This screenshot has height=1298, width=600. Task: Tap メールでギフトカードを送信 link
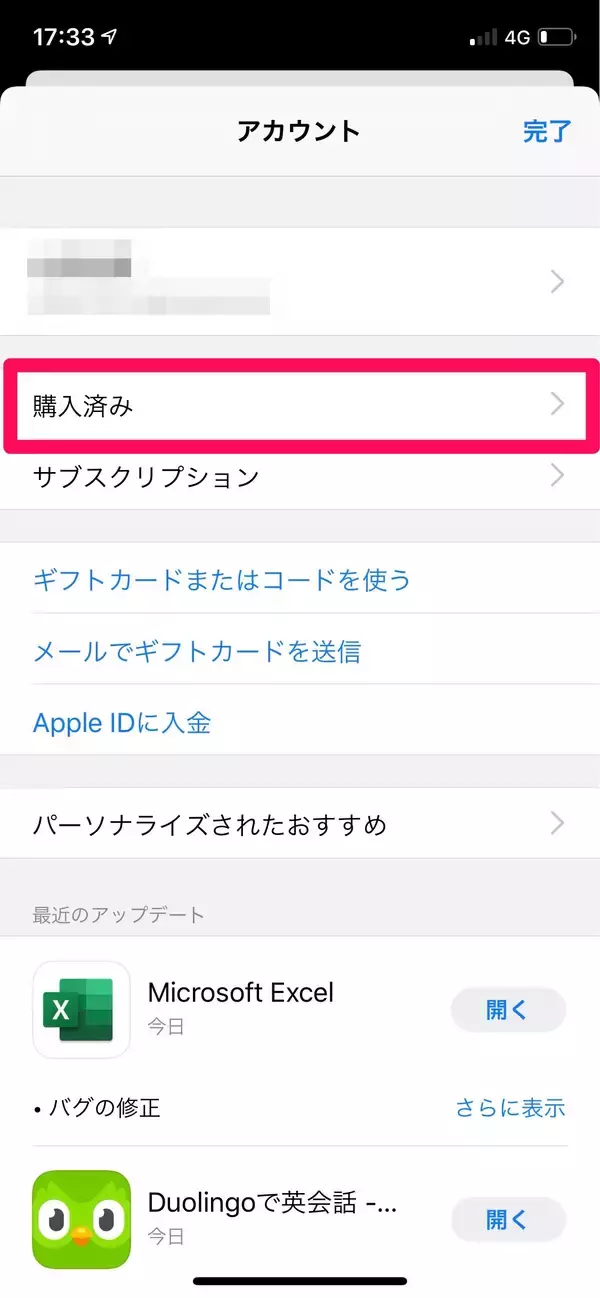pyautogui.click(x=197, y=652)
